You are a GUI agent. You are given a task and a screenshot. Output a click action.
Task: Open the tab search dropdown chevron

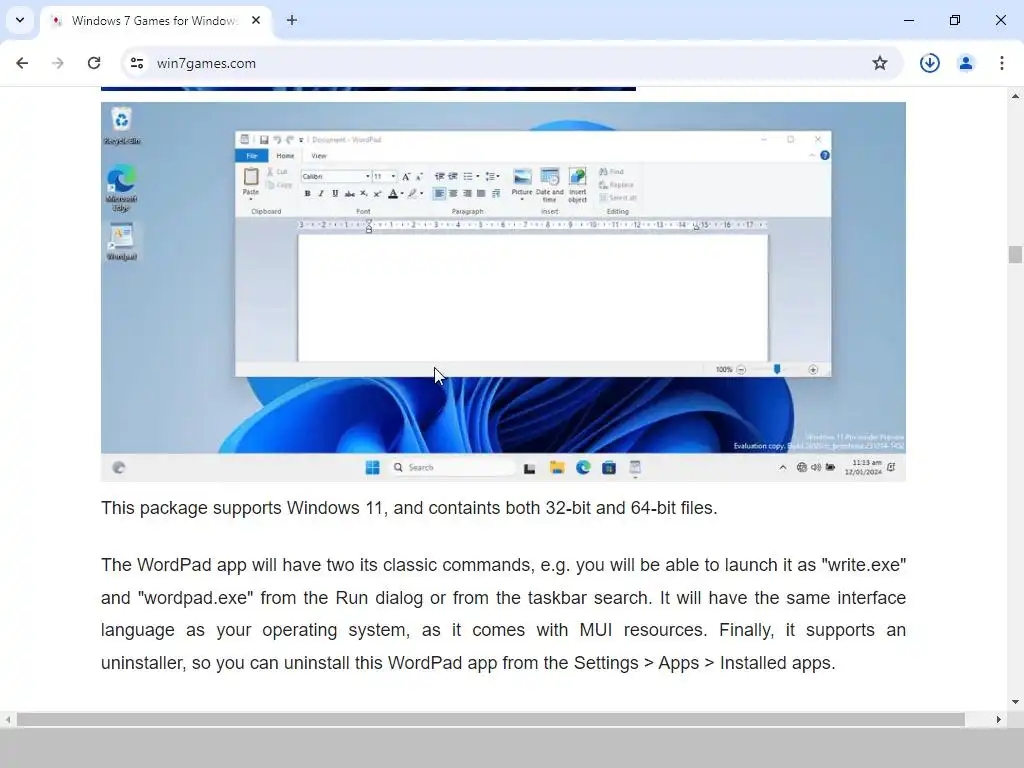tap(20, 20)
